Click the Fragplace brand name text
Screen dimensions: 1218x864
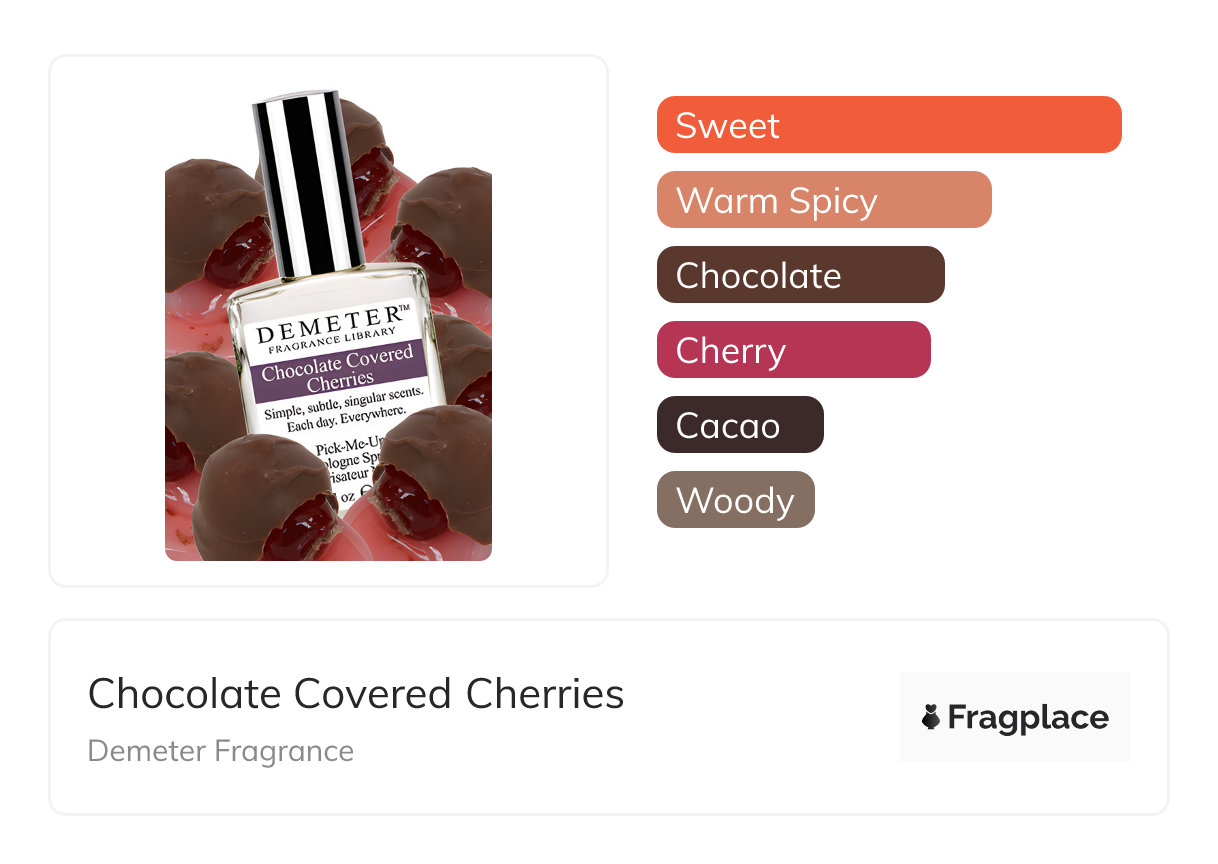pos(1028,717)
